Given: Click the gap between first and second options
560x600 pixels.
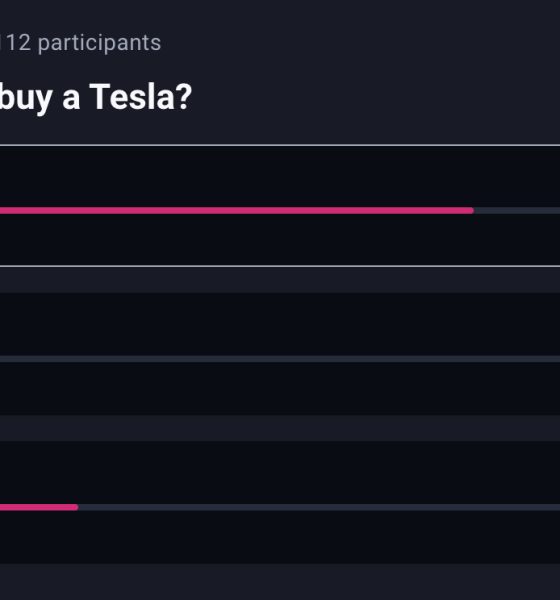Looking at the screenshot, I should tap(280, 280).
